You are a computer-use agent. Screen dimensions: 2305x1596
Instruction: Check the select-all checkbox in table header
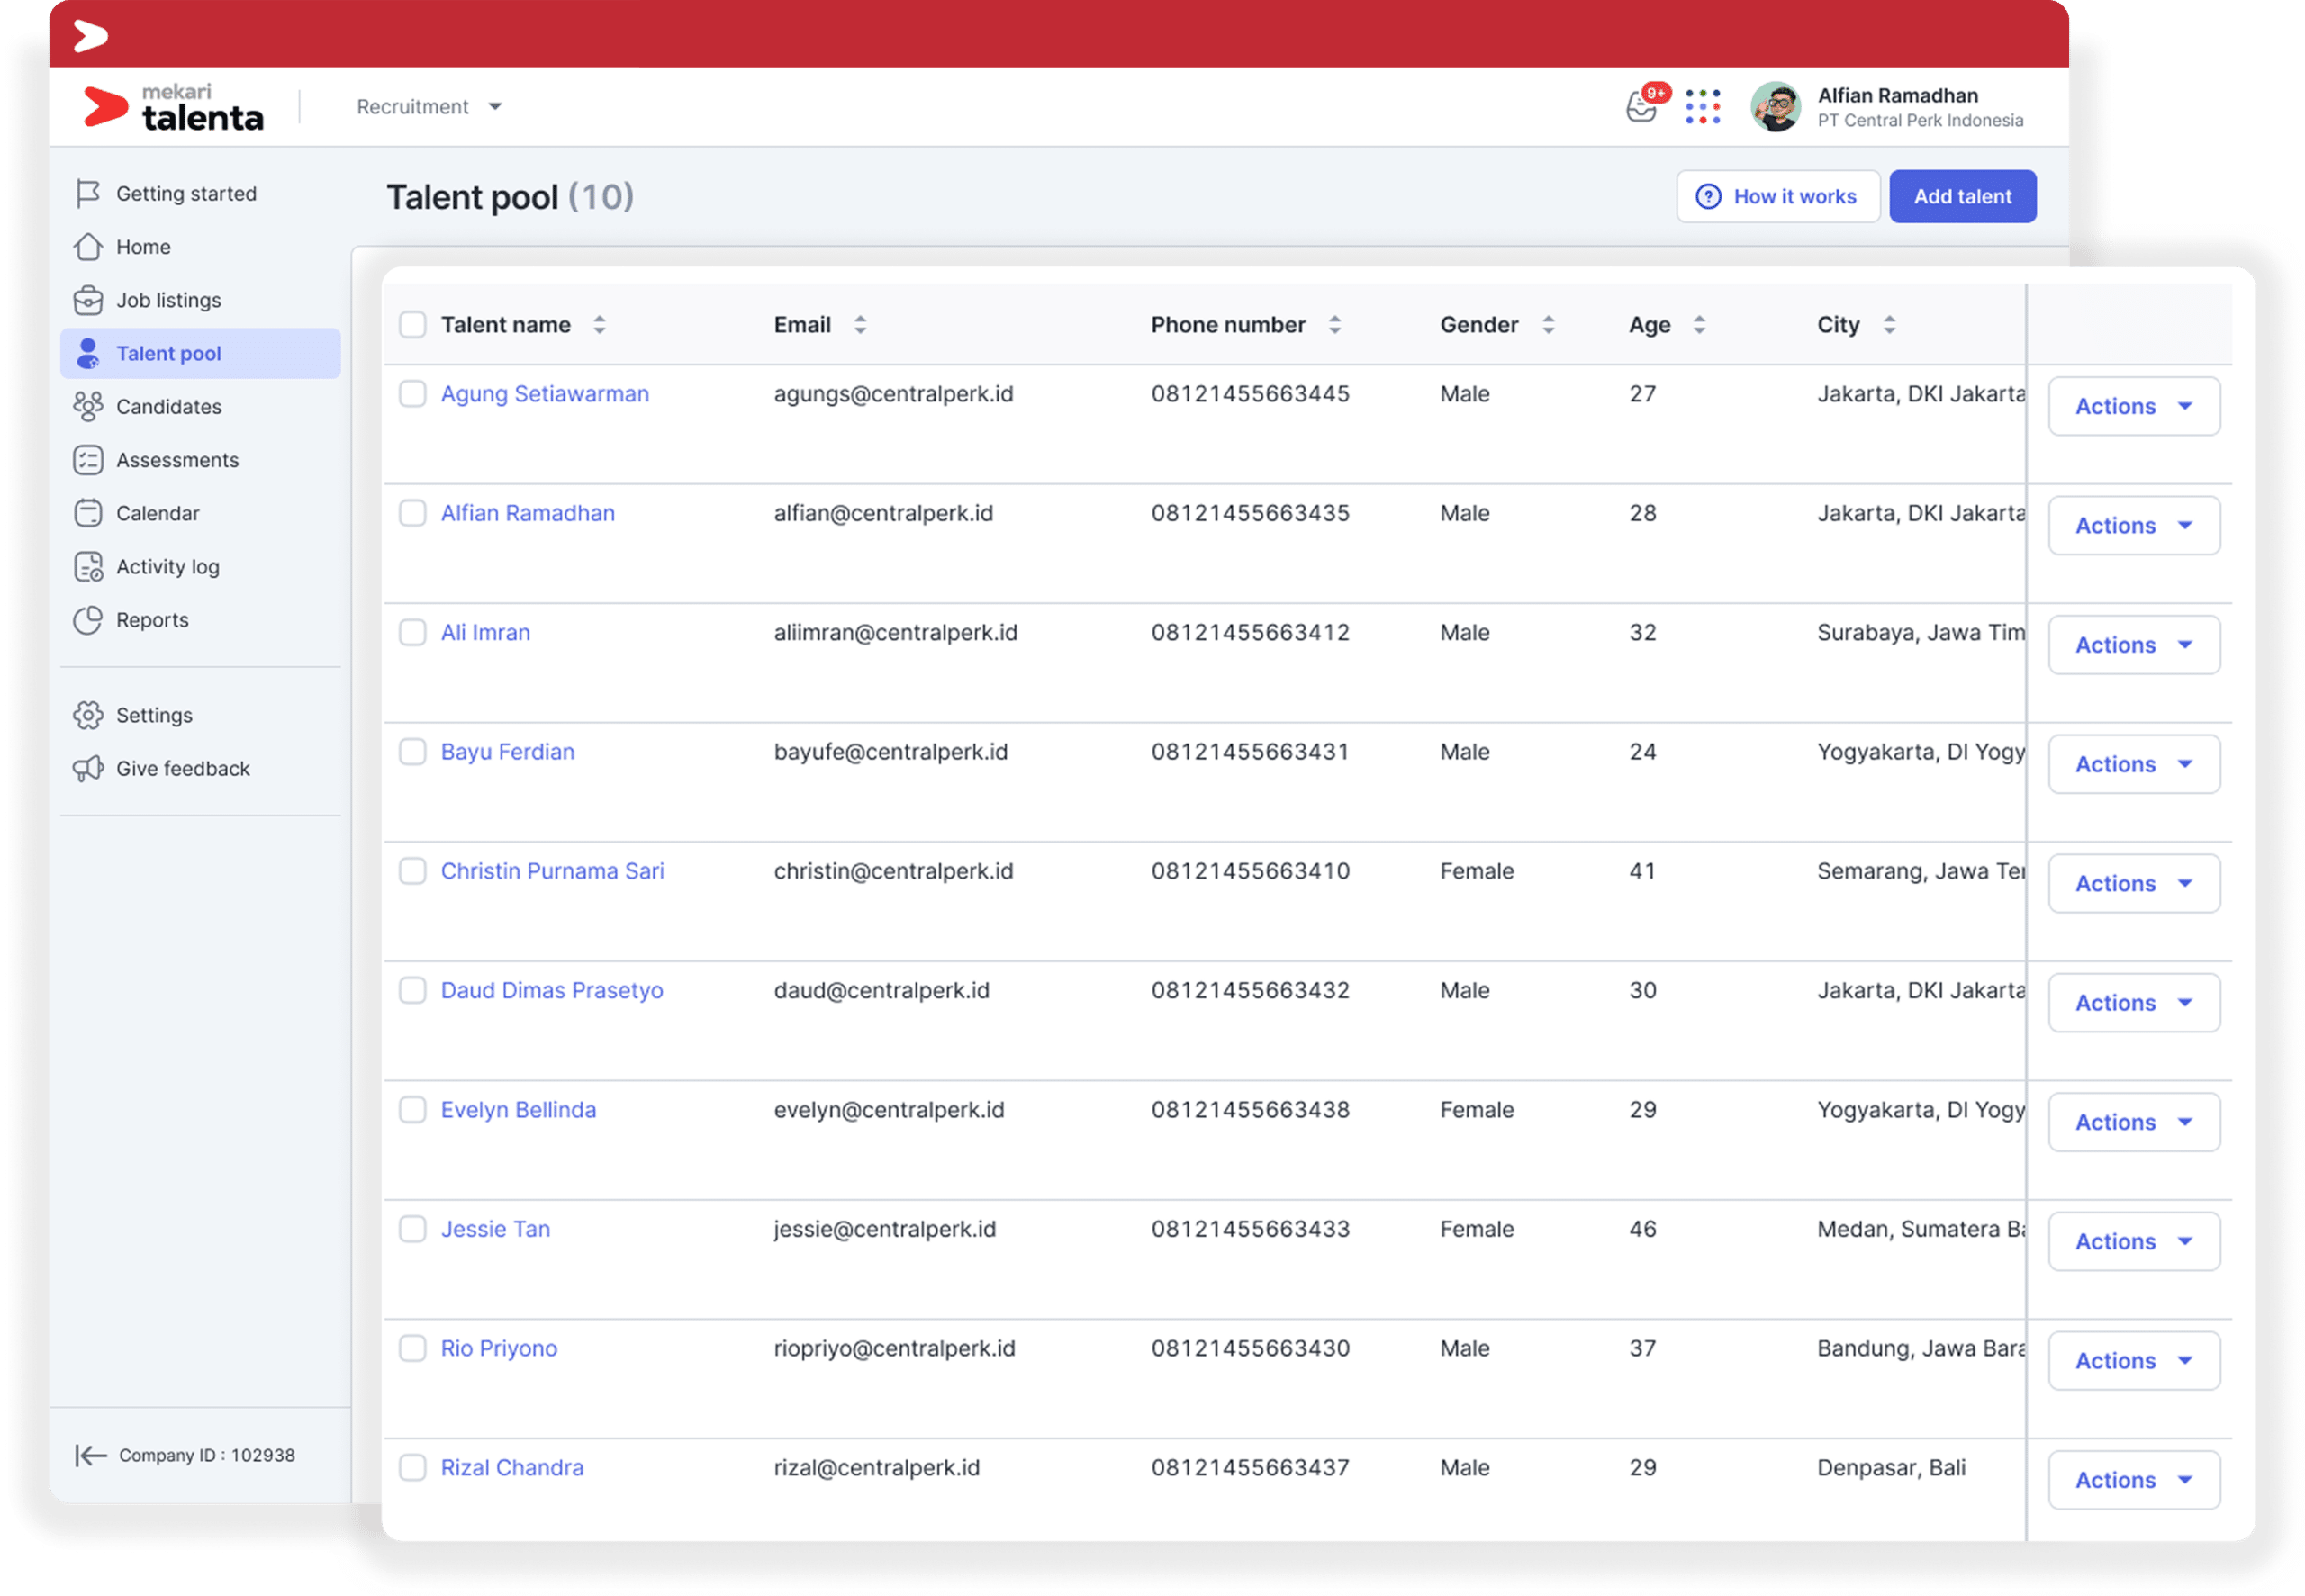coord(413,324)
